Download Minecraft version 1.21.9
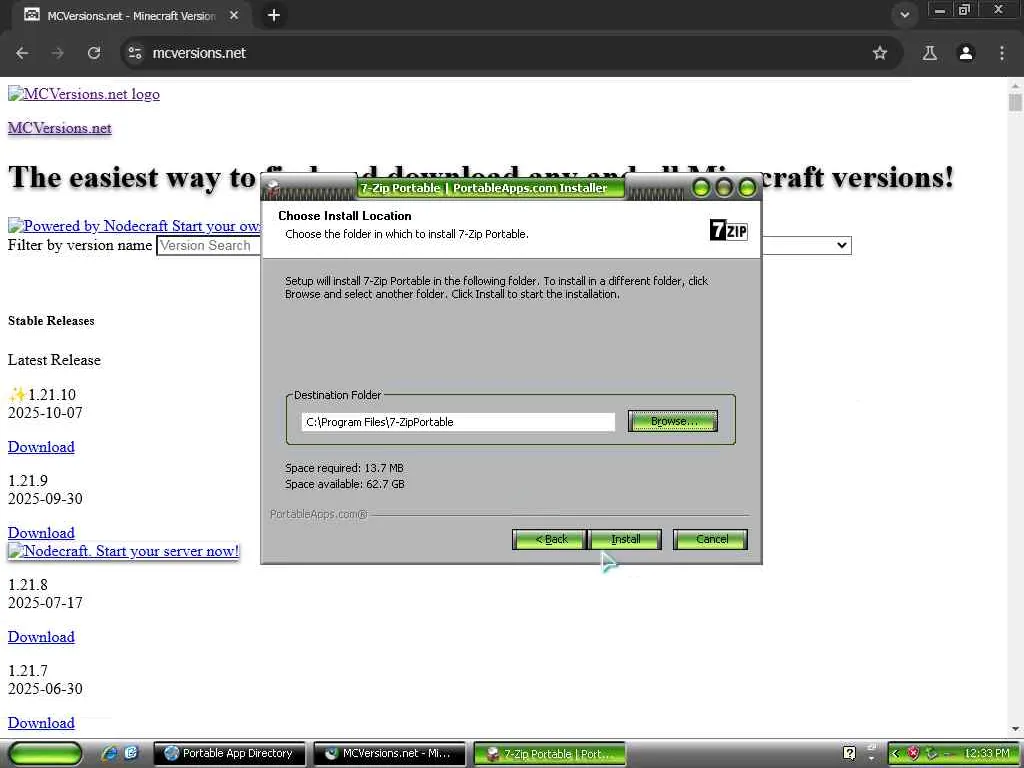This screenshot has width=1024, height=768. pos(41,533)
